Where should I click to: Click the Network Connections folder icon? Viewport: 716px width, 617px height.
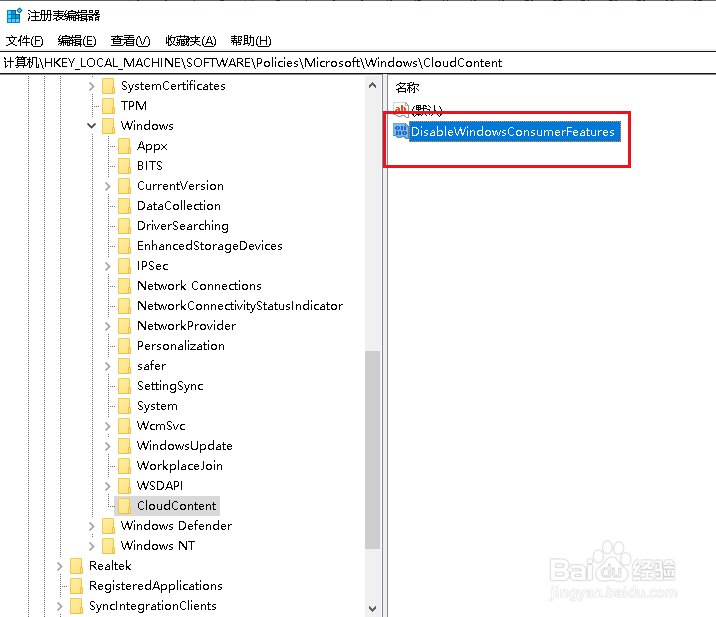click(x=124, y=286)
